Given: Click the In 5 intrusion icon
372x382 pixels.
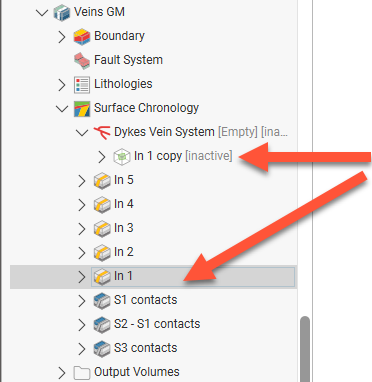Looking at the screenshot, I should click(102, 181).
